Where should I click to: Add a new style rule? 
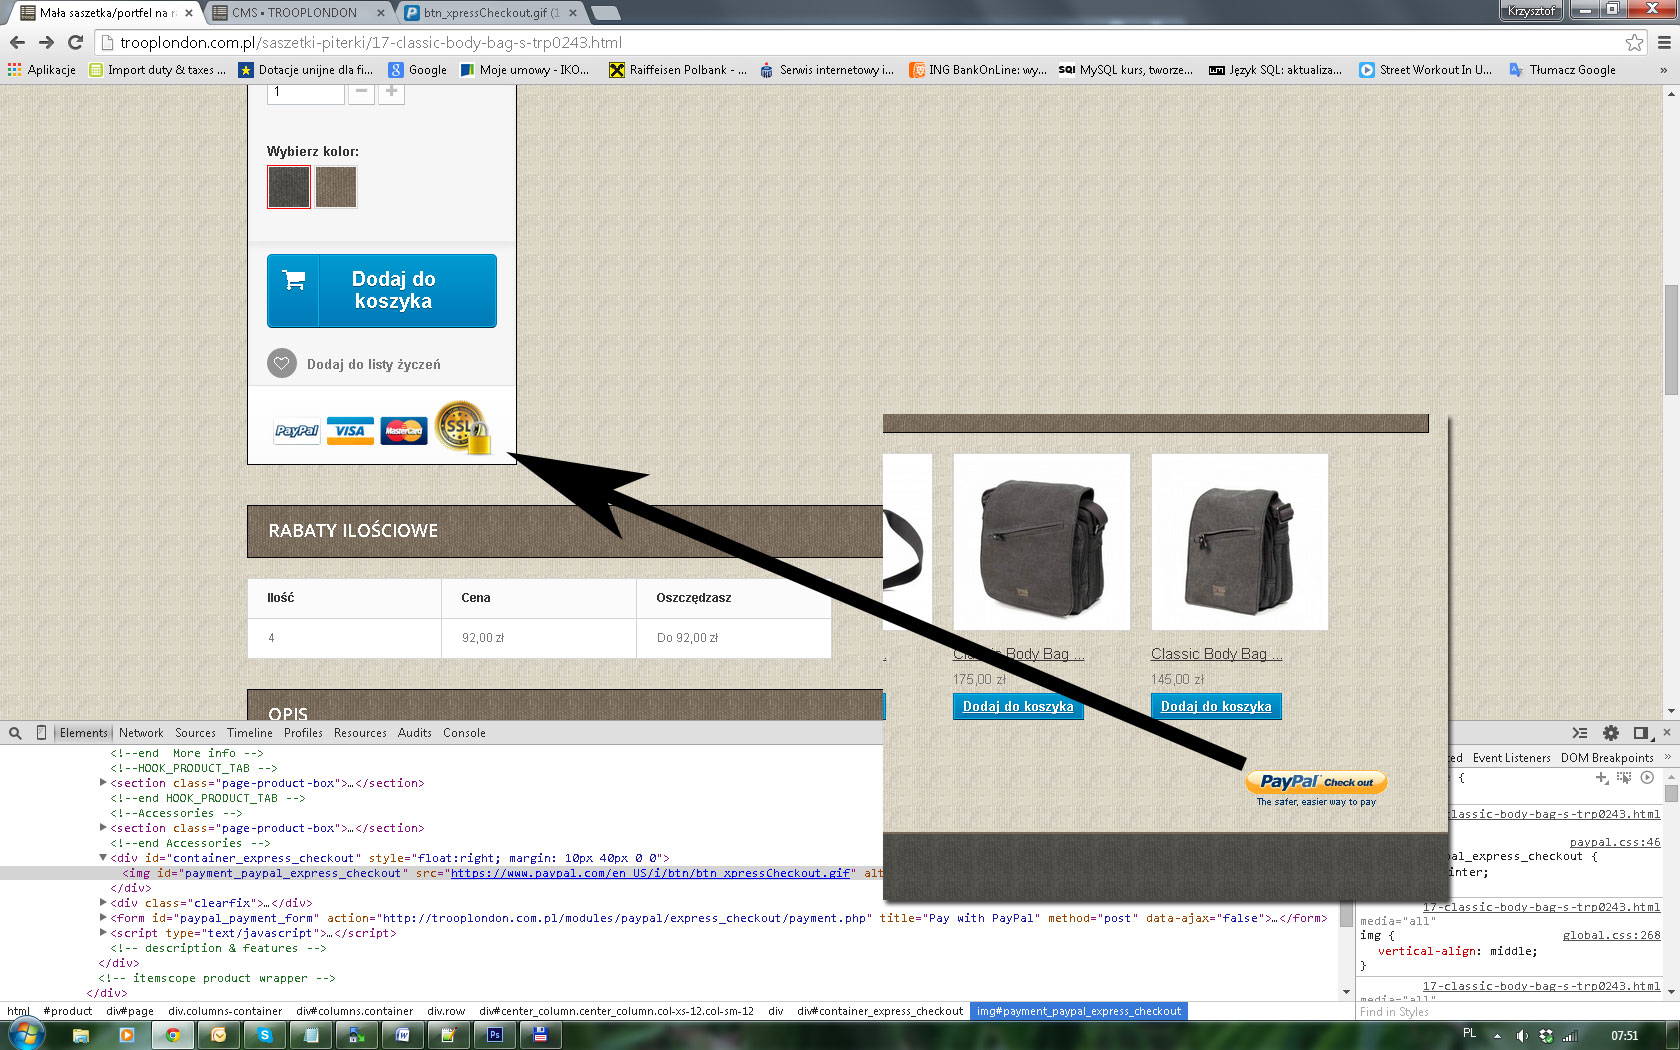[1602, 777]
